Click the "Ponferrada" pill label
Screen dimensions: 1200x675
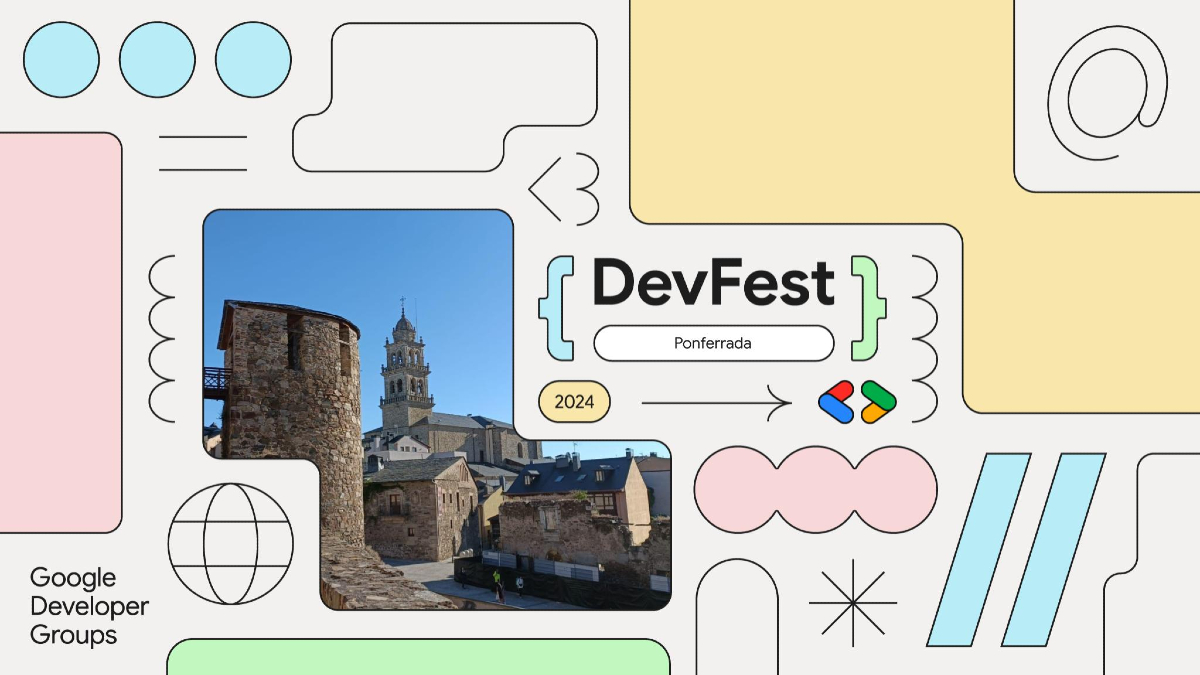click(713, 343)
